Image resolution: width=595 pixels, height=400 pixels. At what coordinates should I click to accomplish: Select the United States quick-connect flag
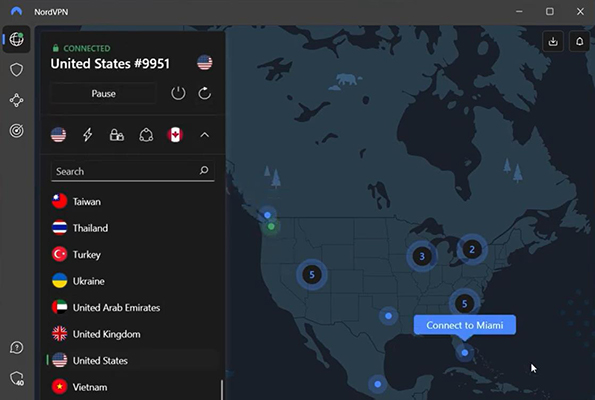[x=58, y=135]
